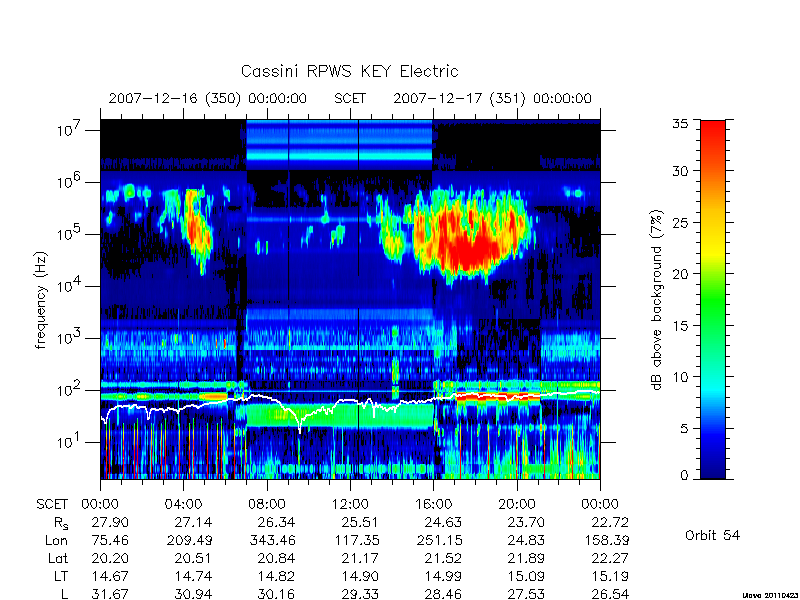Click the L value '30.16'
Screen dimensions: 800x600
click(x=276, y=594)
